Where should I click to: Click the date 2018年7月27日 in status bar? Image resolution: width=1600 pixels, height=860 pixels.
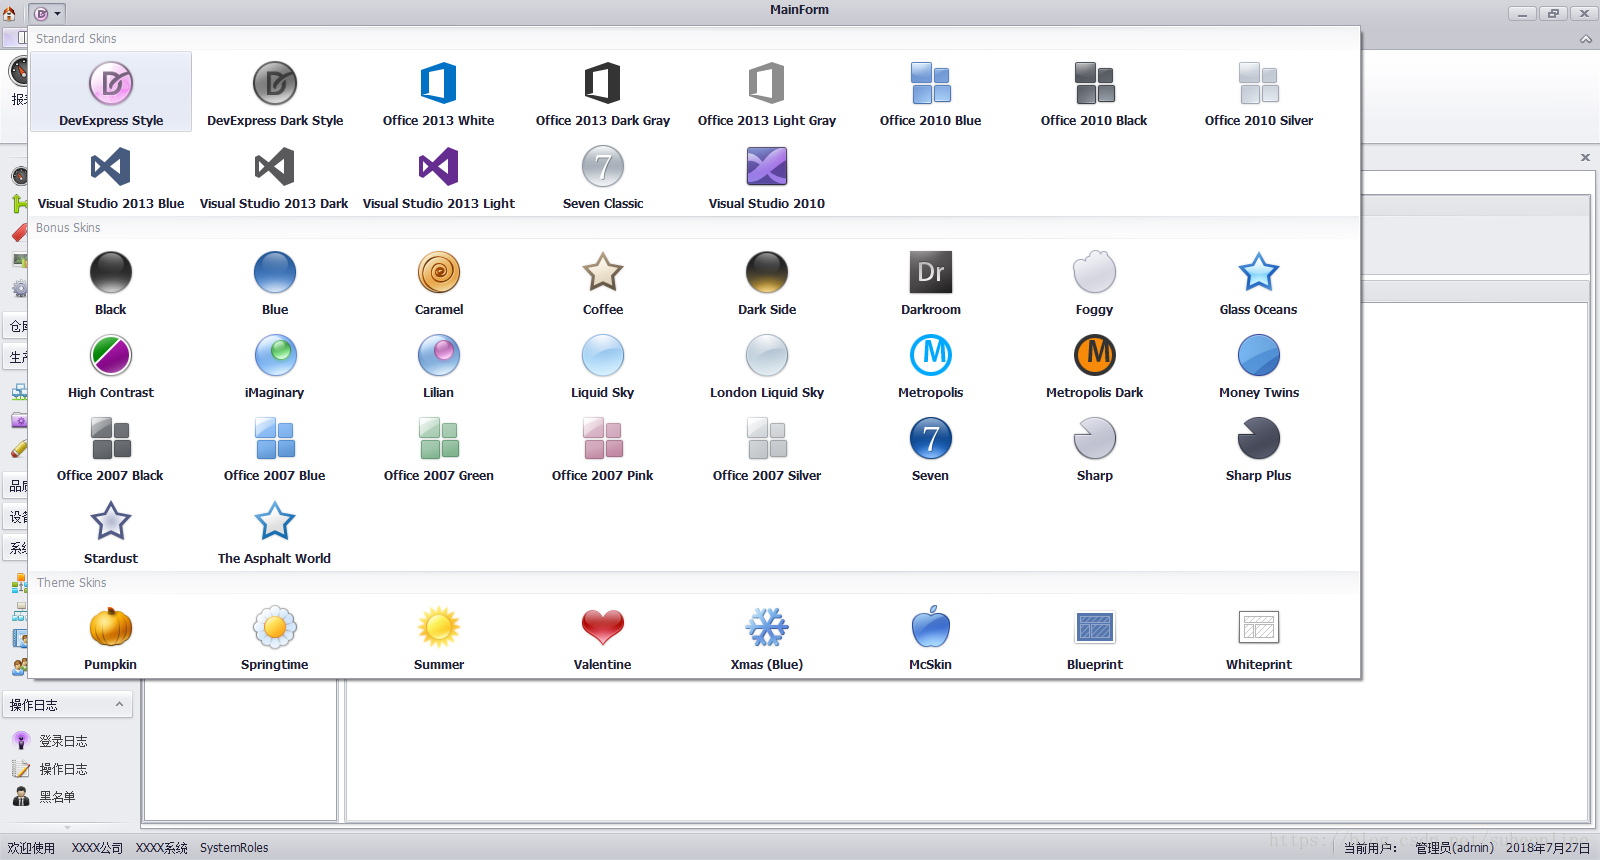(x=1548, y=848)
